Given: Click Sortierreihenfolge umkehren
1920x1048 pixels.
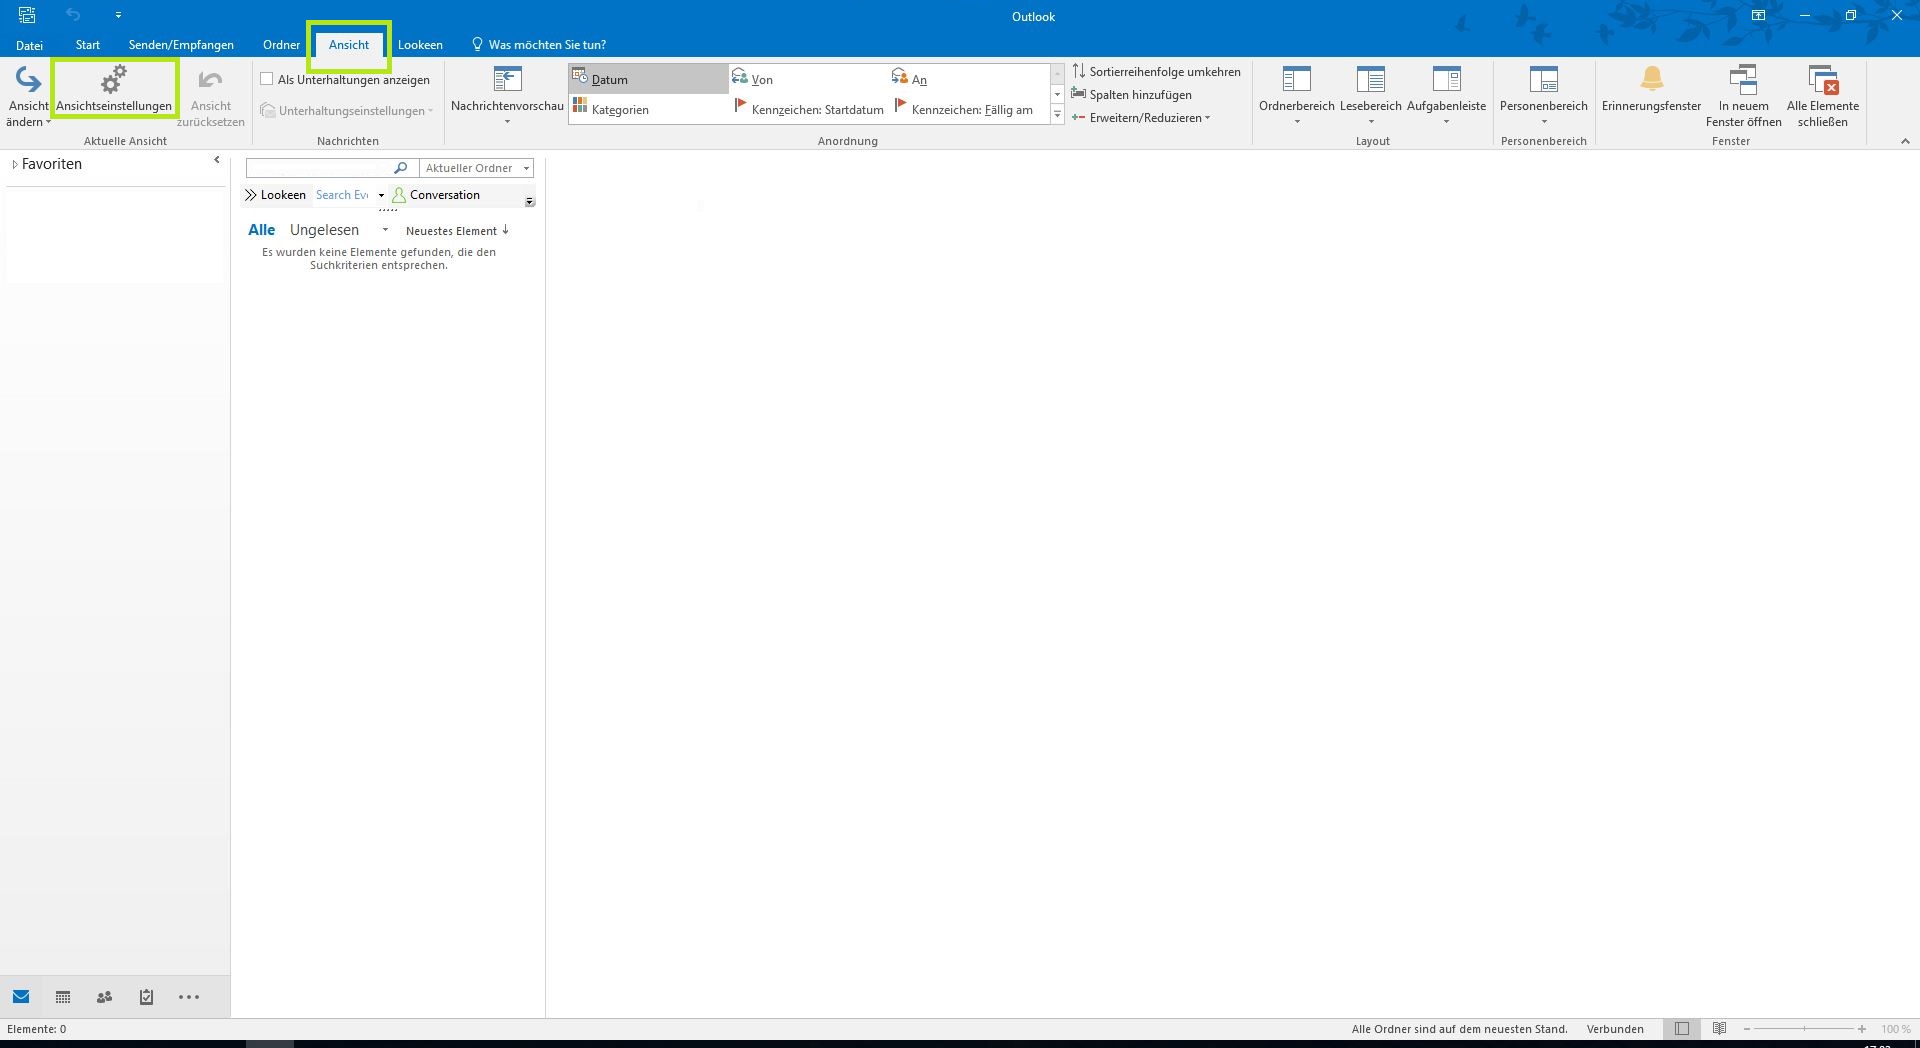Looking at the screenshot, I should click(1156, 71).
